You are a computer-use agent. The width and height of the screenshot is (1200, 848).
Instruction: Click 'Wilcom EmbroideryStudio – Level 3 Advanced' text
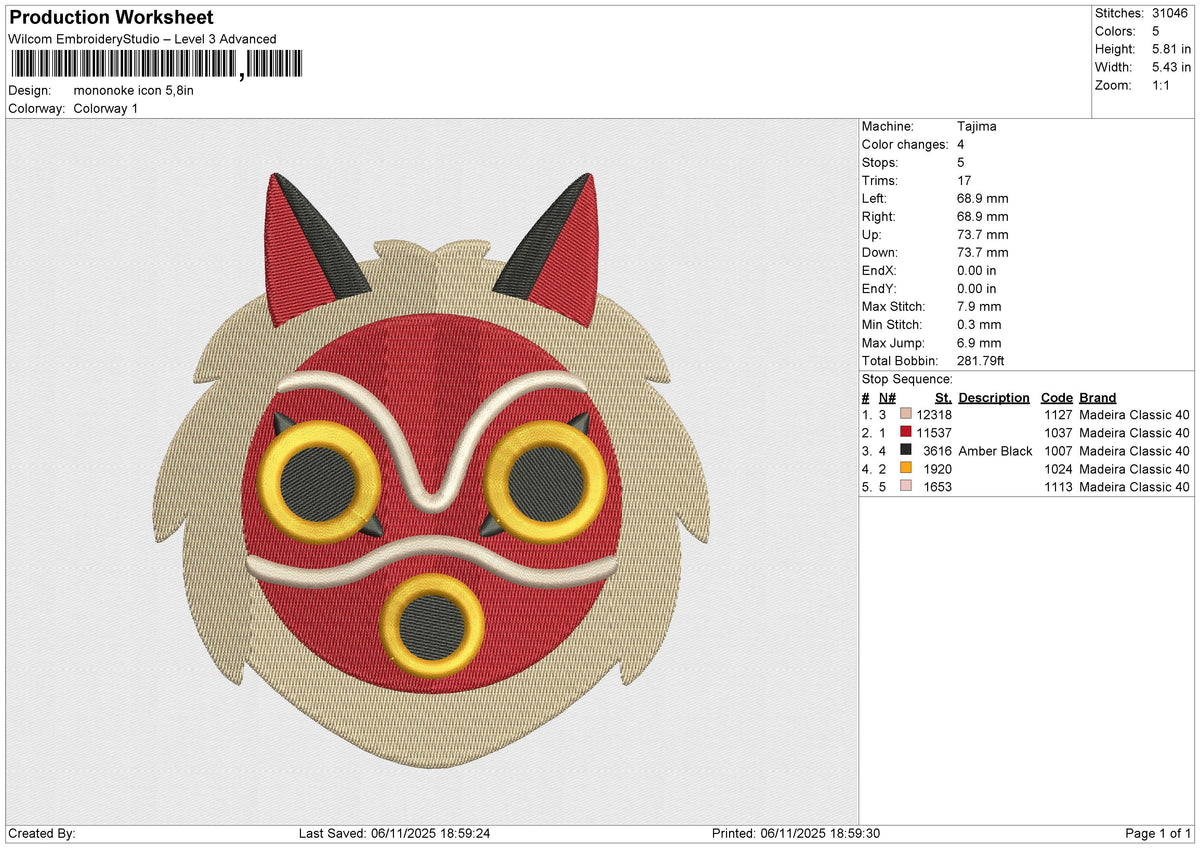pos(142,39)
